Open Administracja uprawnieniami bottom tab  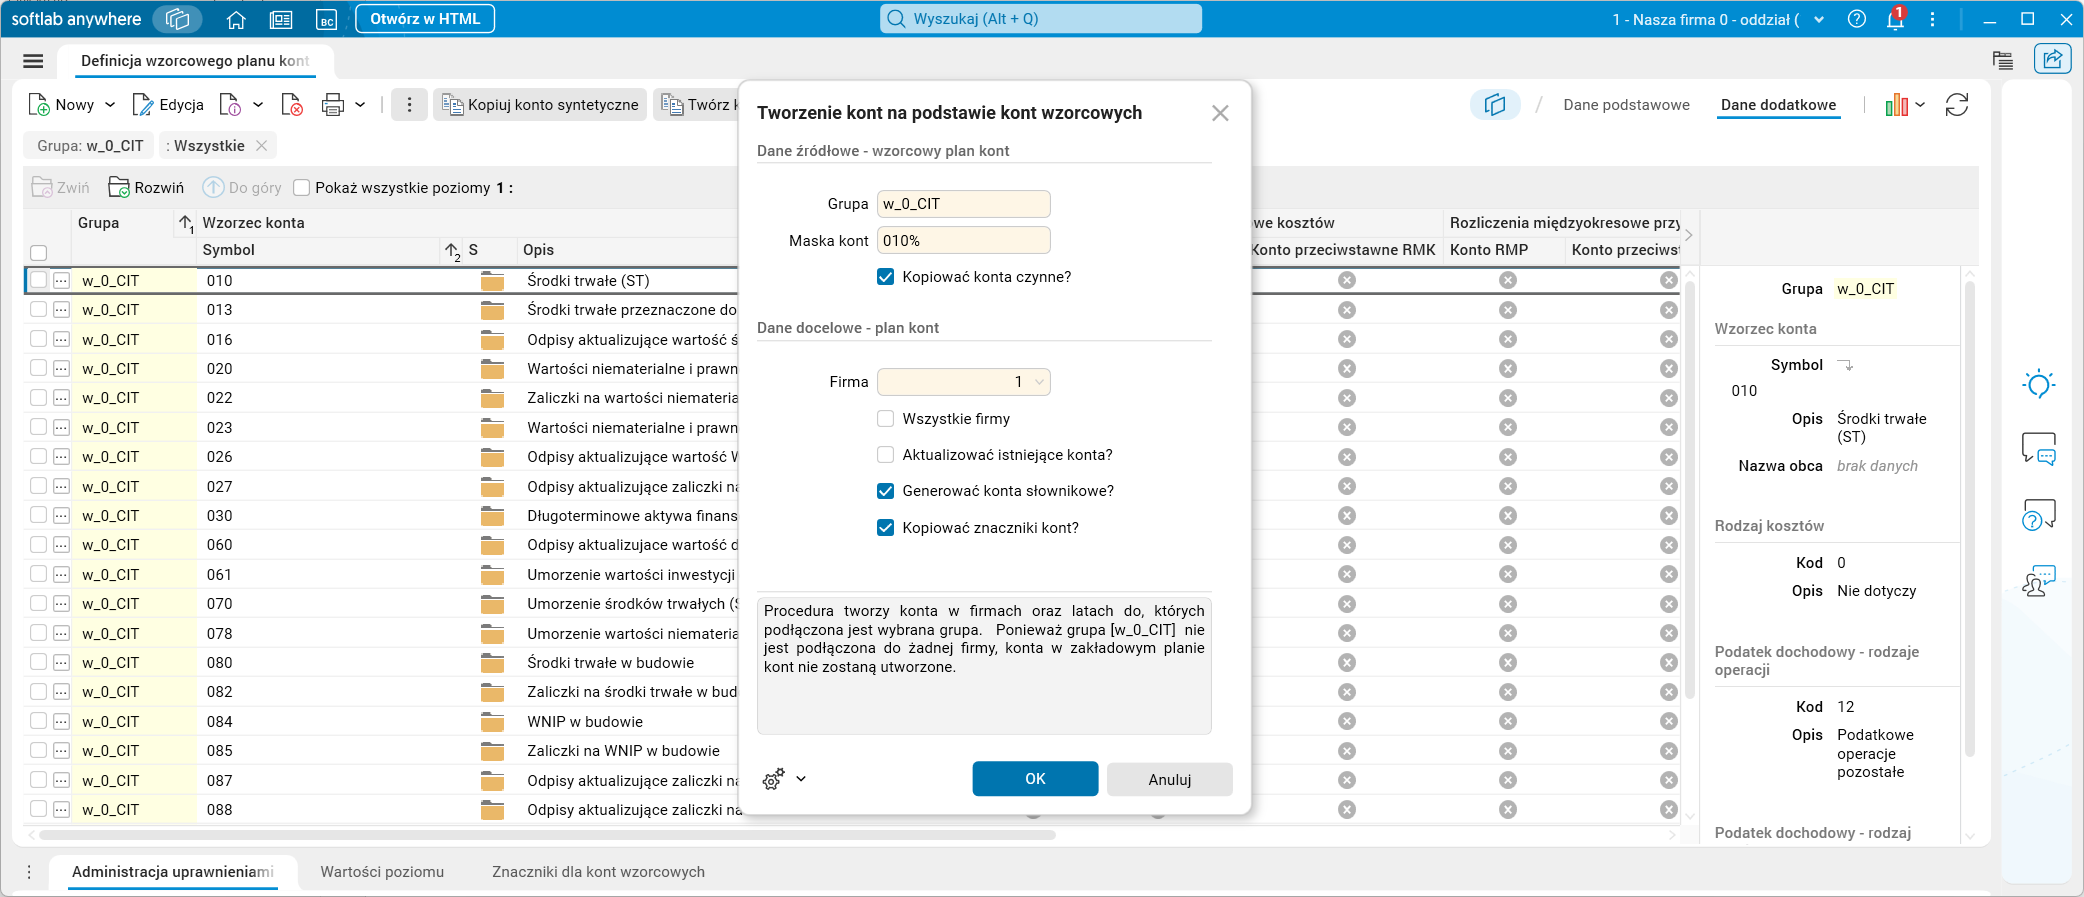[173, 872]
